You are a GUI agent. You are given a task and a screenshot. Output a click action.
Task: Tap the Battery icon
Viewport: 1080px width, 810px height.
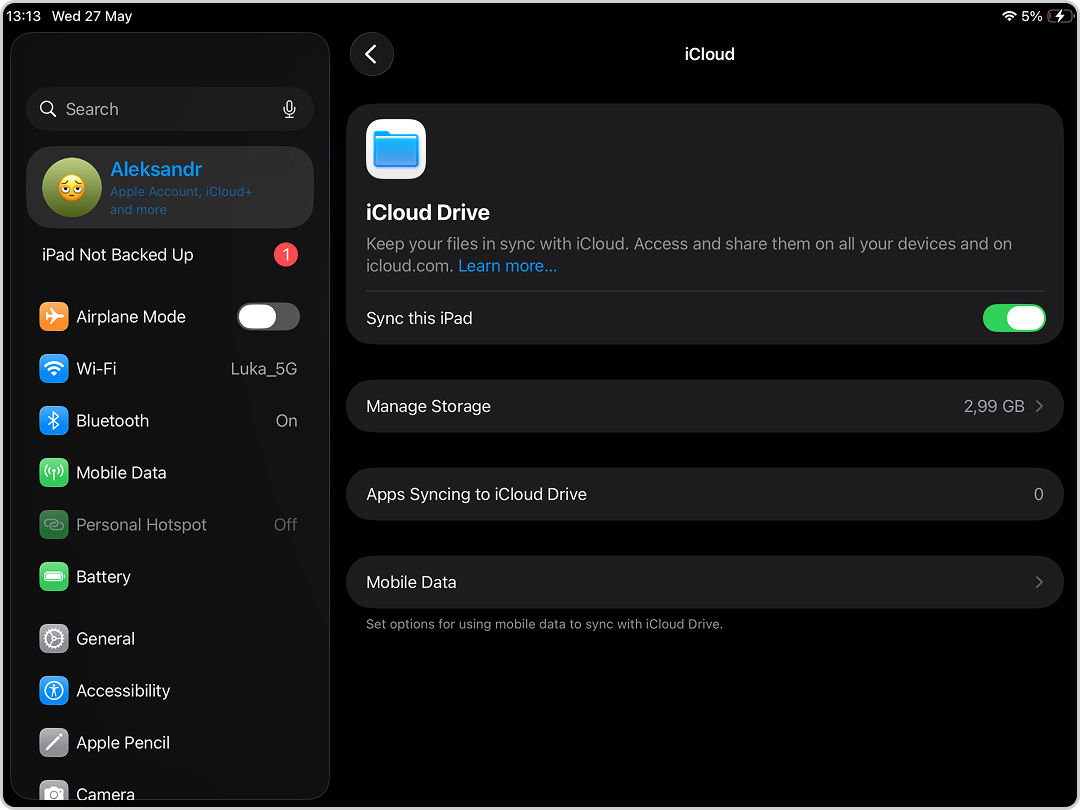point(54,577)
